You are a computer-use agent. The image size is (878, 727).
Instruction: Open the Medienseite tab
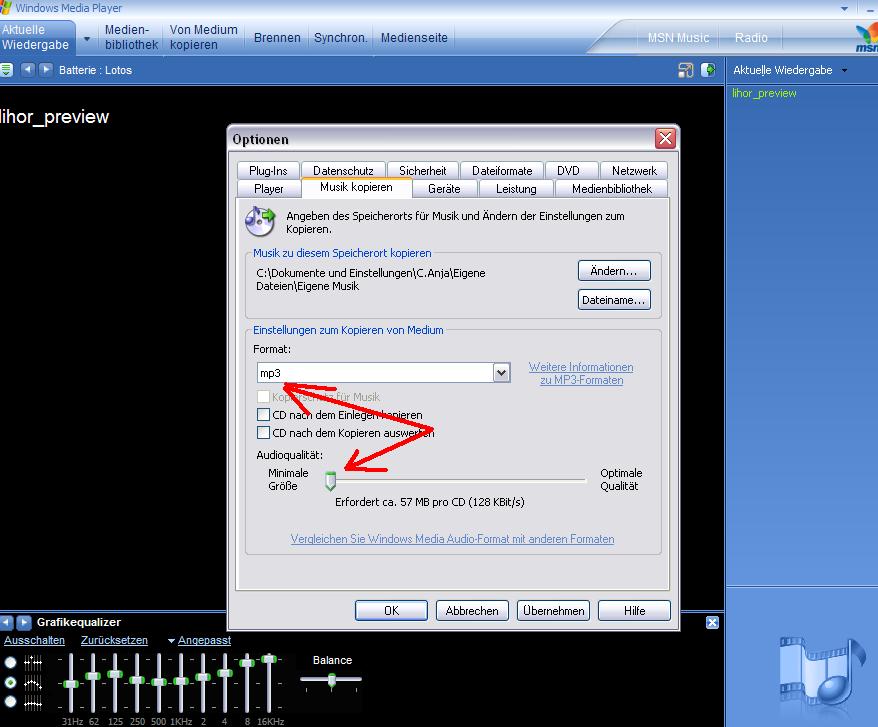[414, 38]
